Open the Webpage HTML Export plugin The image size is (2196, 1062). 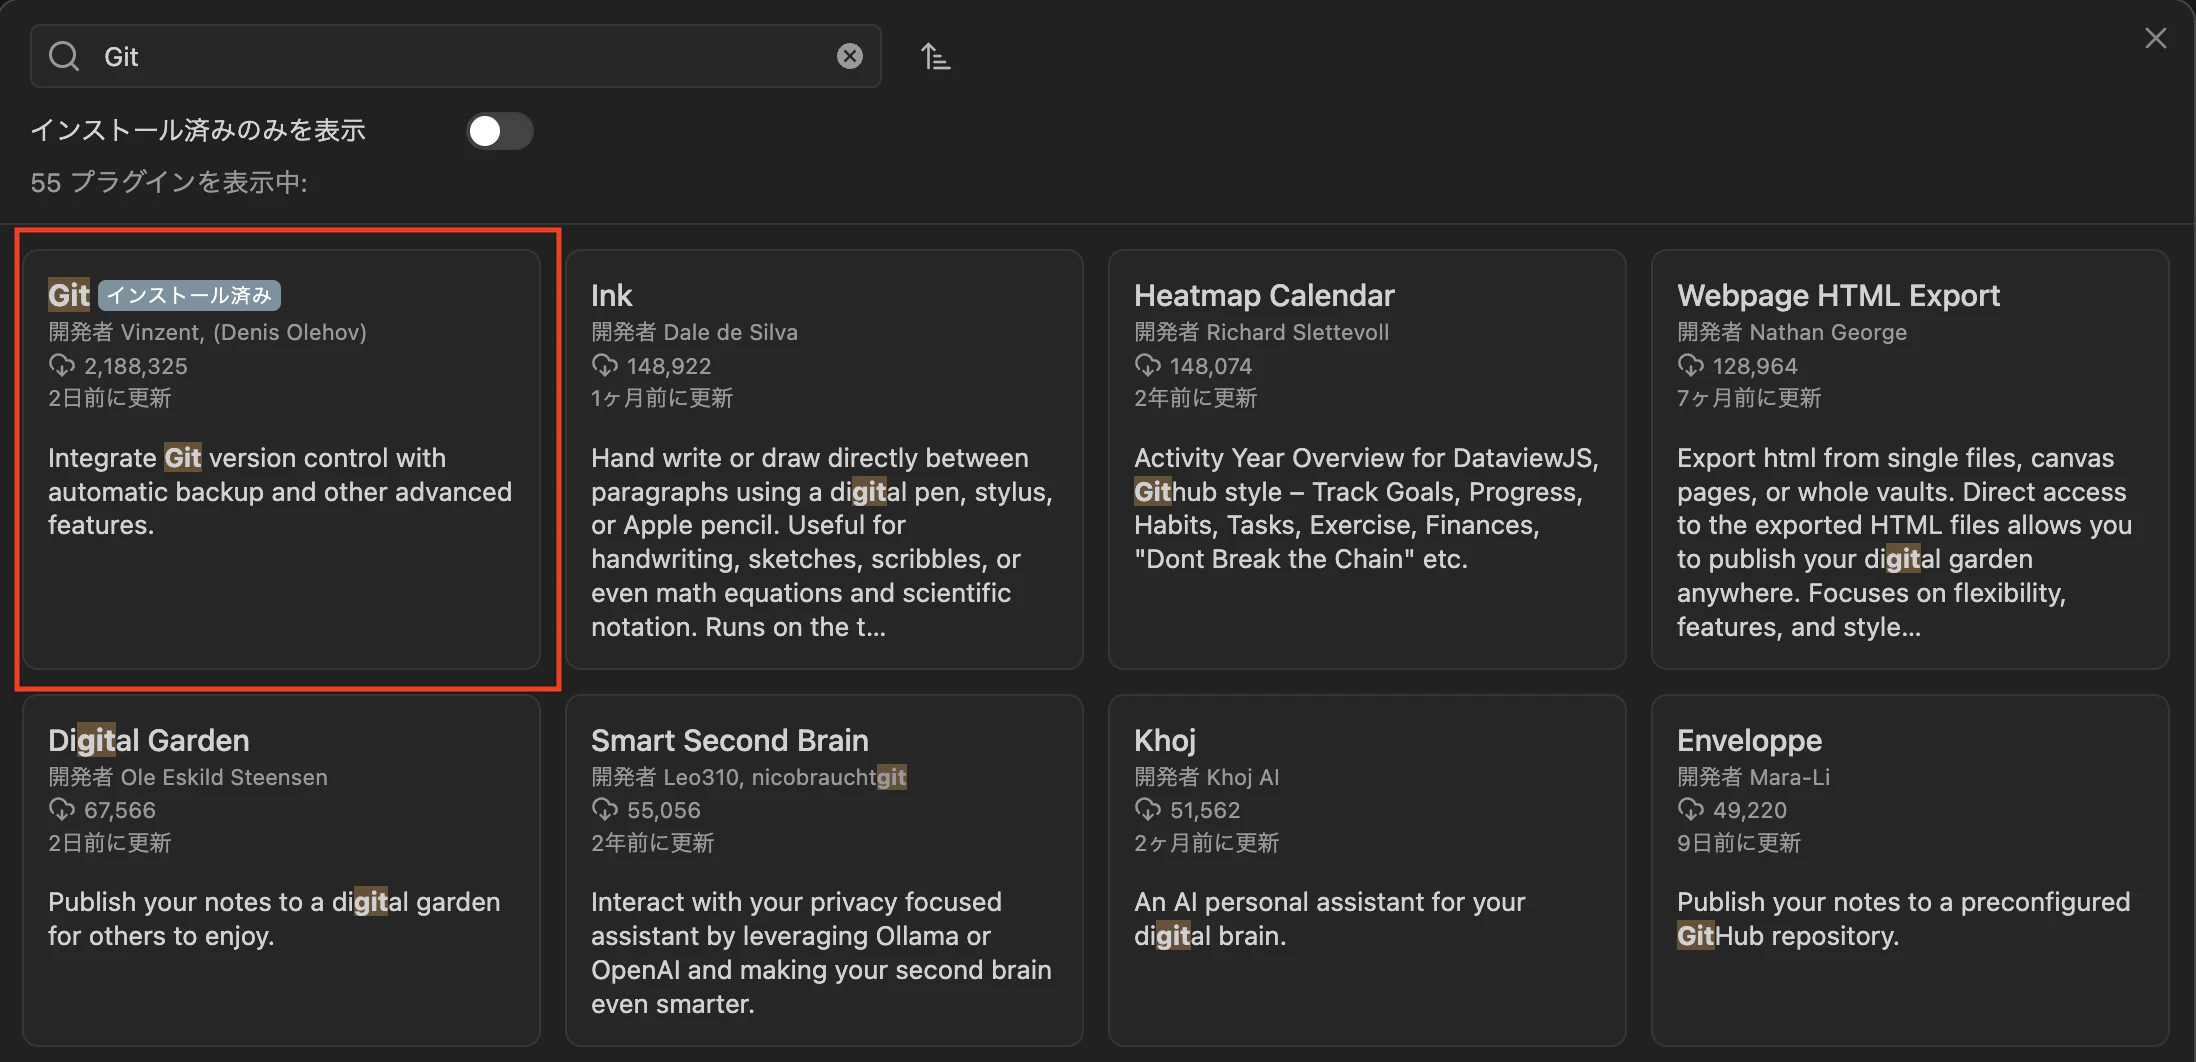(1910, 459)
